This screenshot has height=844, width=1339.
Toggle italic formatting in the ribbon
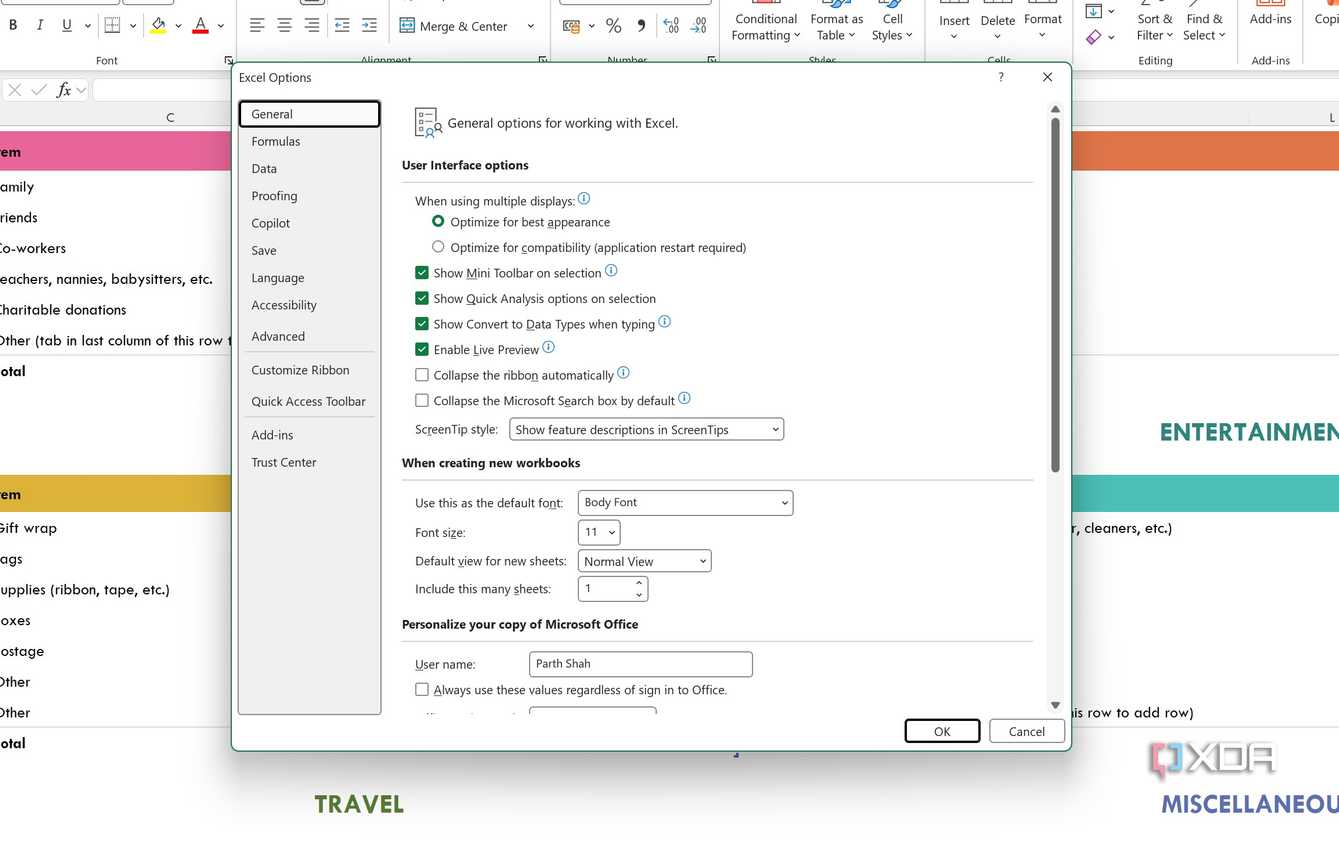pos(40,25)
